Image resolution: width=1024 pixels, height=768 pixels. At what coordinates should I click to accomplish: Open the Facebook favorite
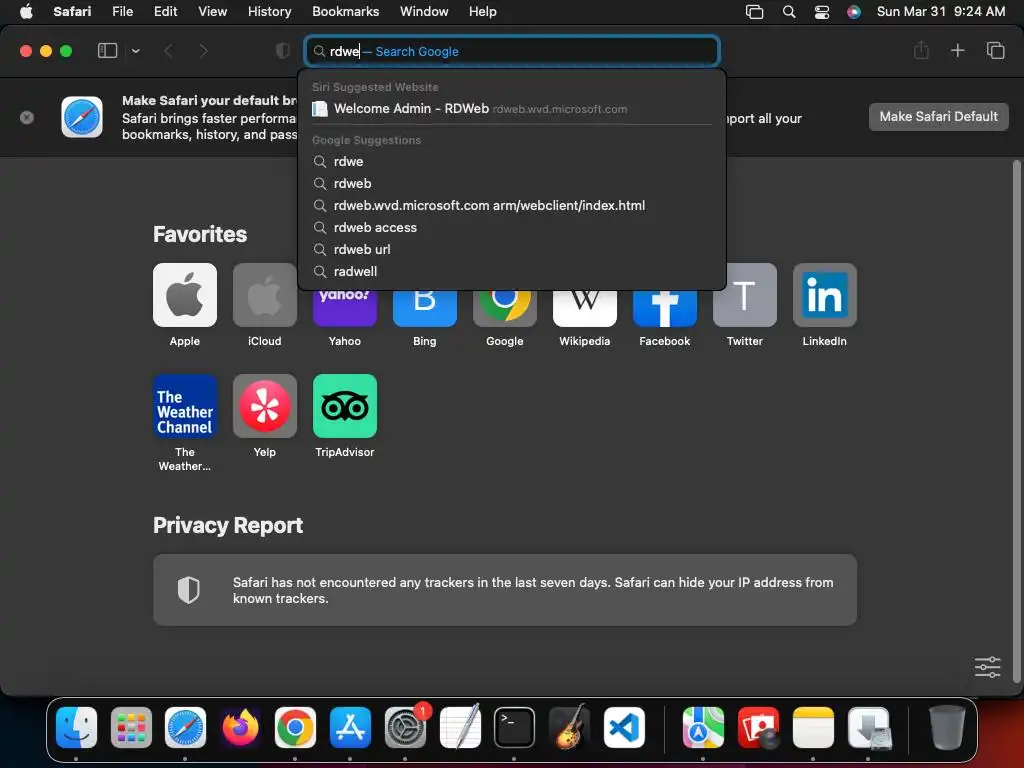(x=665, y=308)
